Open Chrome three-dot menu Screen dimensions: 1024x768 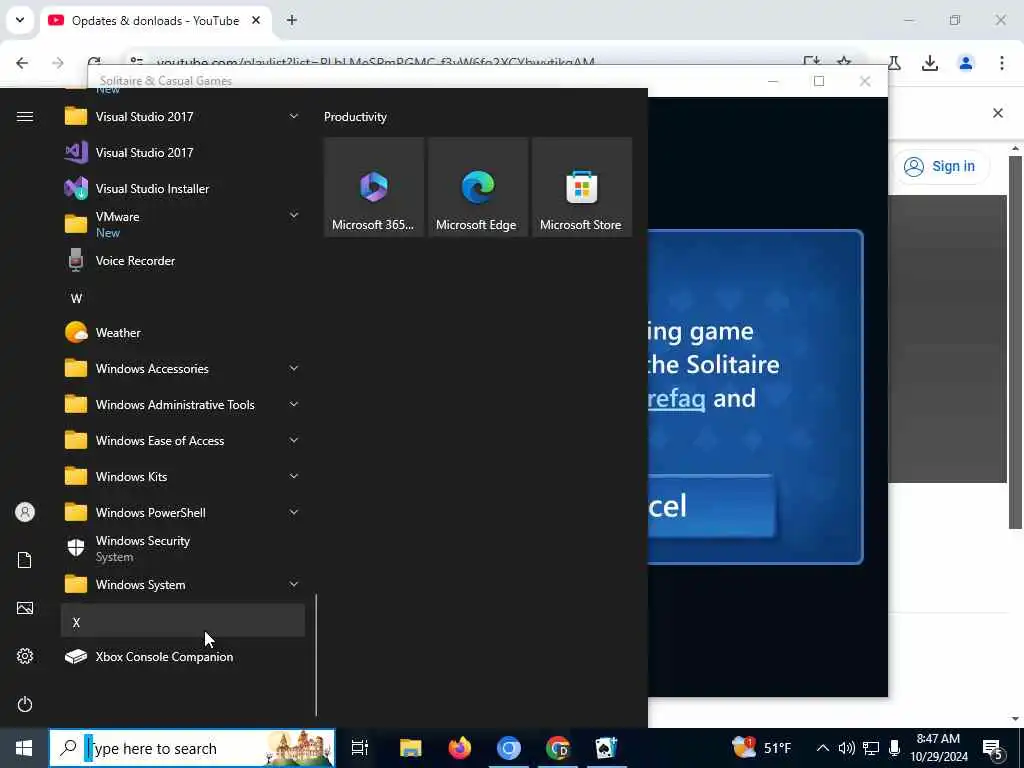pyautogui.click(x=1002, y=63)
